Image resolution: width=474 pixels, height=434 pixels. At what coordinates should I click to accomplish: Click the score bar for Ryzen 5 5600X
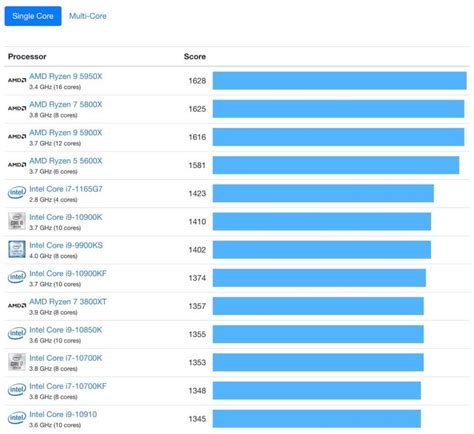click(336, 165)
